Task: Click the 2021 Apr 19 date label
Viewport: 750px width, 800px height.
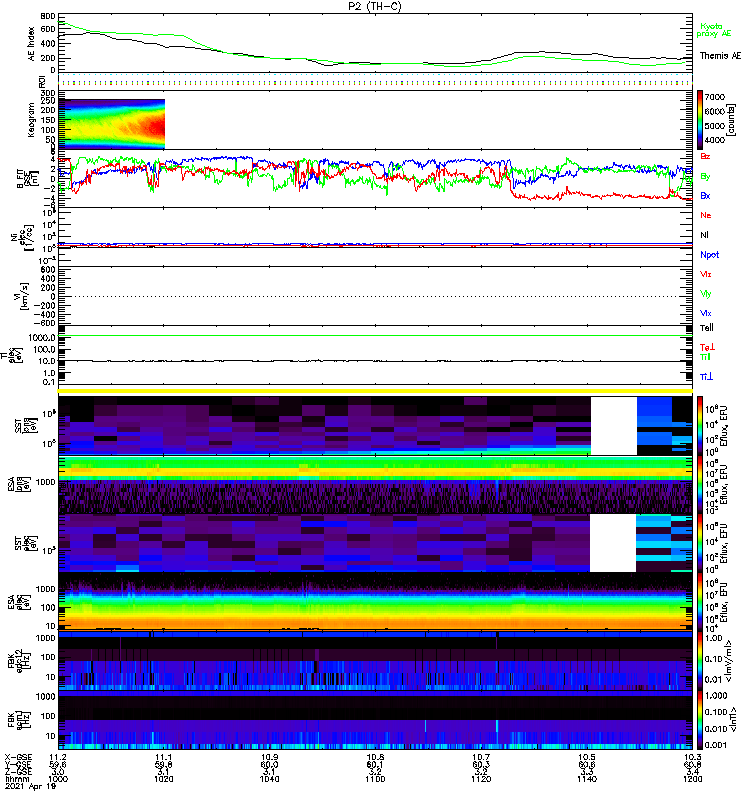Action: click(30, 786)
